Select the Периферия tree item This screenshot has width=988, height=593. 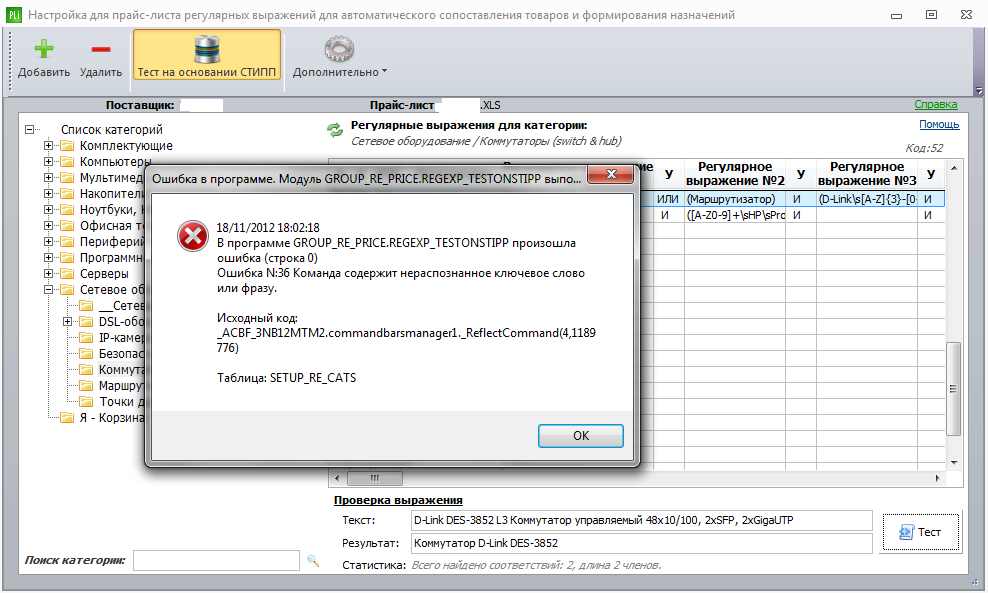click(112, 241)
